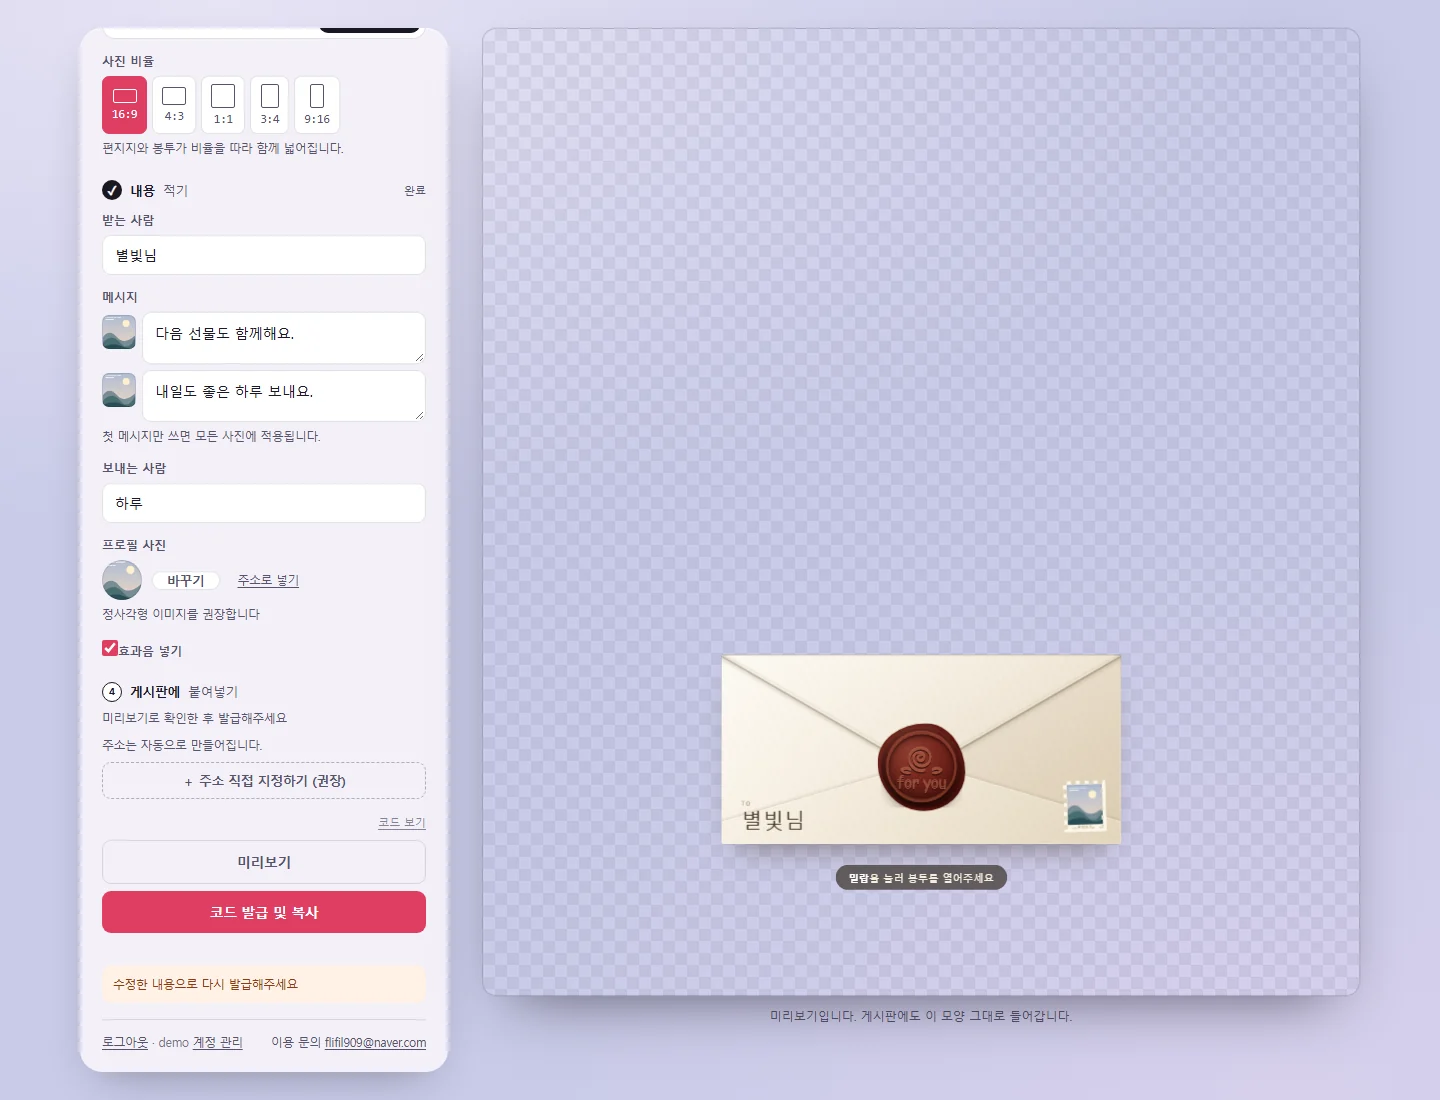Click the flifil909@naver.com email link
Image resolution: width=1440 pixels, height=1100 pixels.
375,1042
